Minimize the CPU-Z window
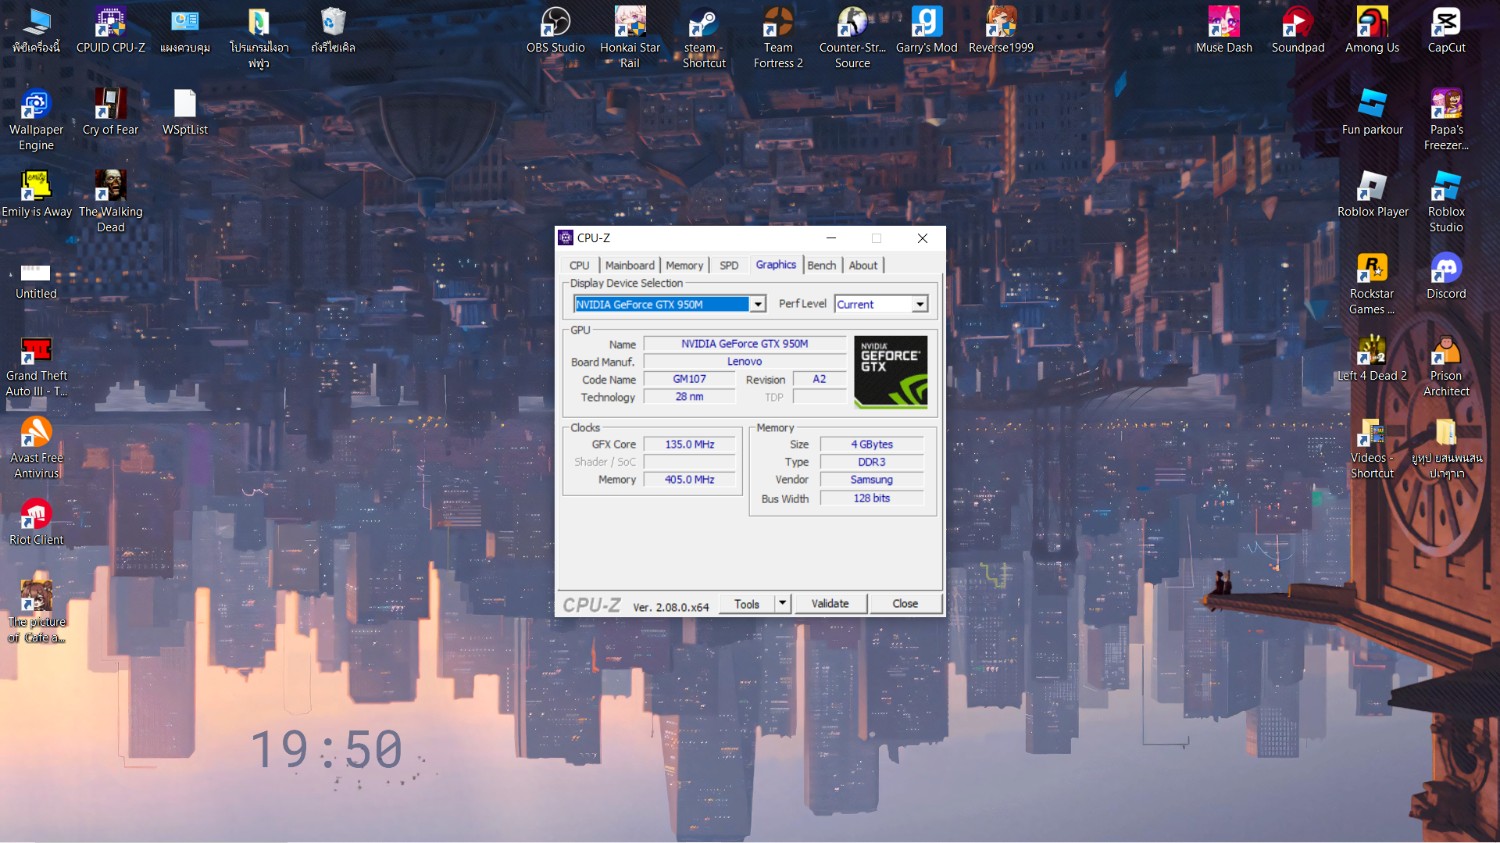Image resolution: width=1500 pixels, height=843 pixels. [x=831, y=238]
